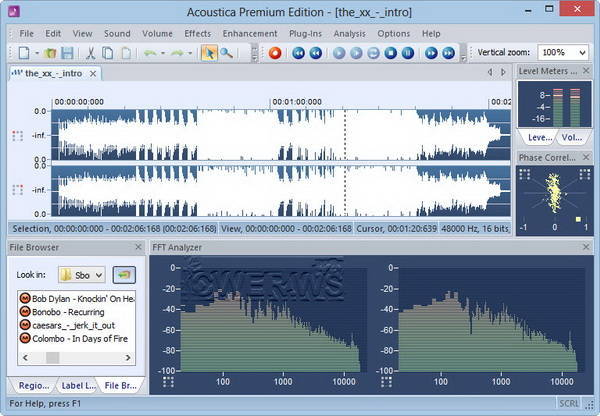Click the File Browser horizontal scrollbar thumb
Image resolution: width=600 pixels, height=416 pixels.
[x=51, y=357]
